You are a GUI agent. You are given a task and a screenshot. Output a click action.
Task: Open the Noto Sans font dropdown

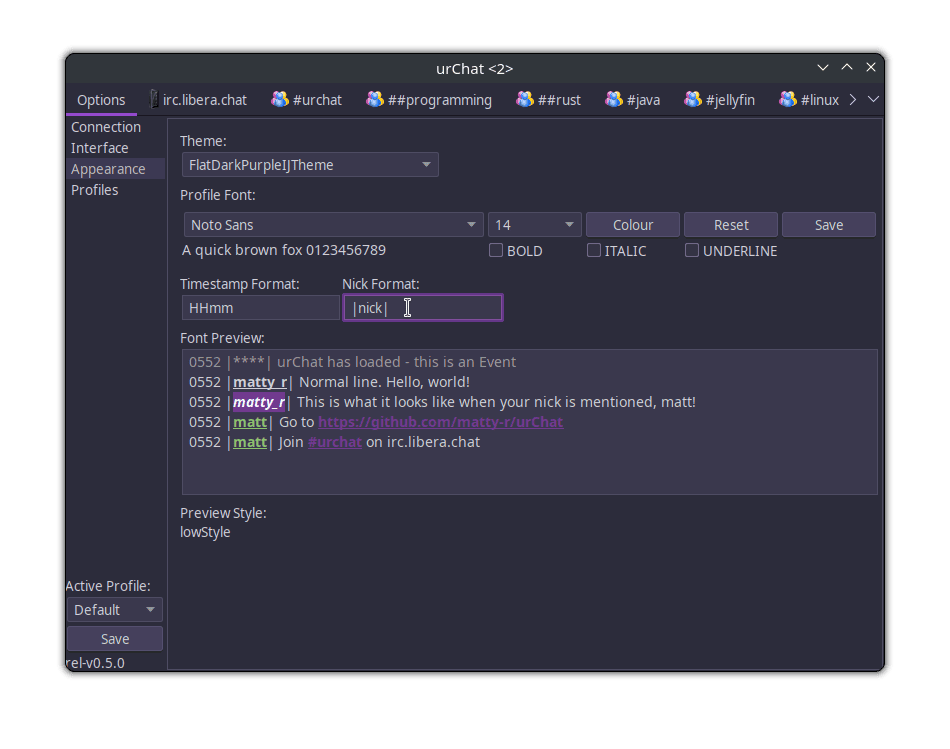click(x=333, y=225)
